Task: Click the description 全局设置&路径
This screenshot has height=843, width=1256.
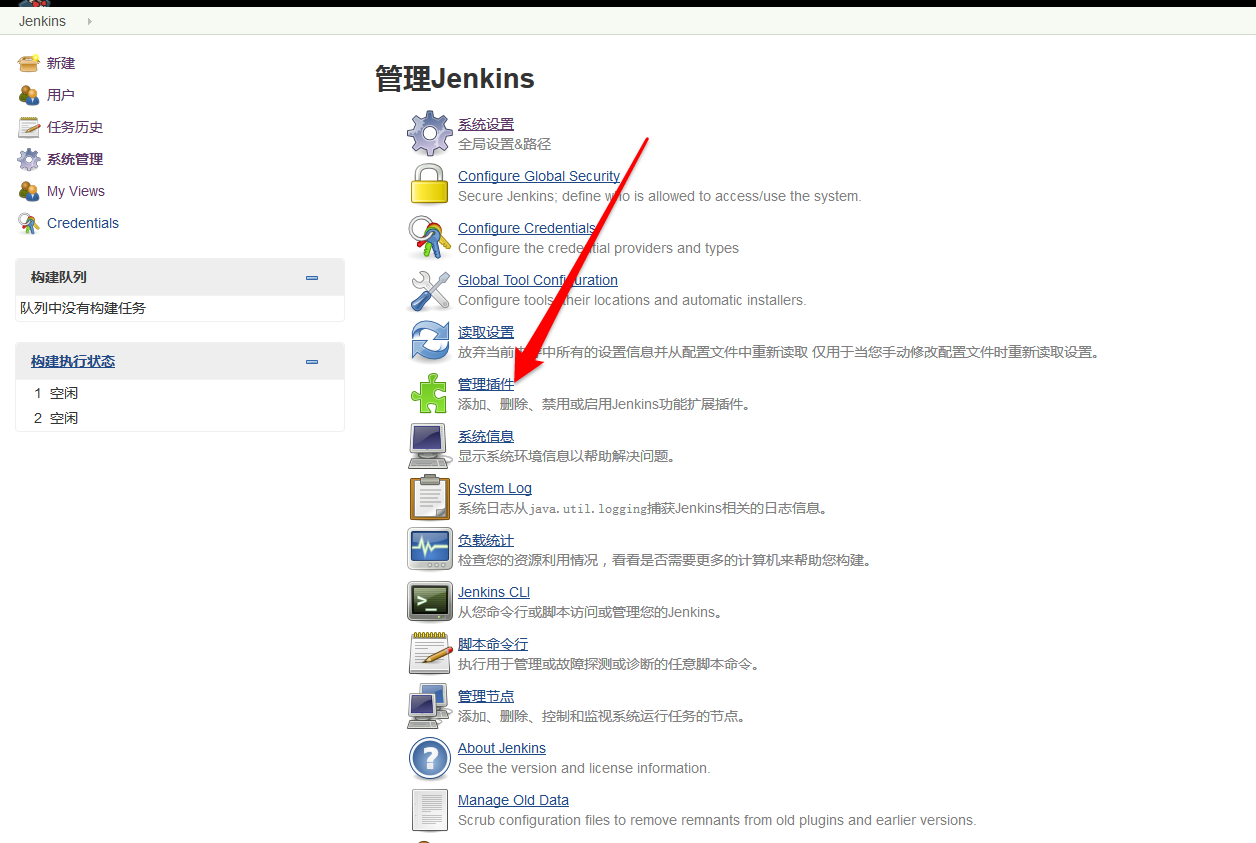Action: 504,144
